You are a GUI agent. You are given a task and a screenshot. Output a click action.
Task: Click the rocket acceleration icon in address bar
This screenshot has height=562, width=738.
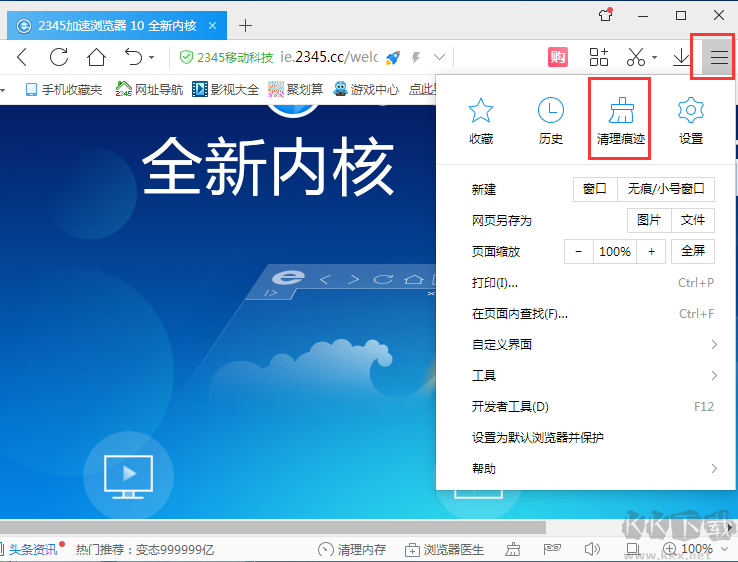tap(393, 57)
